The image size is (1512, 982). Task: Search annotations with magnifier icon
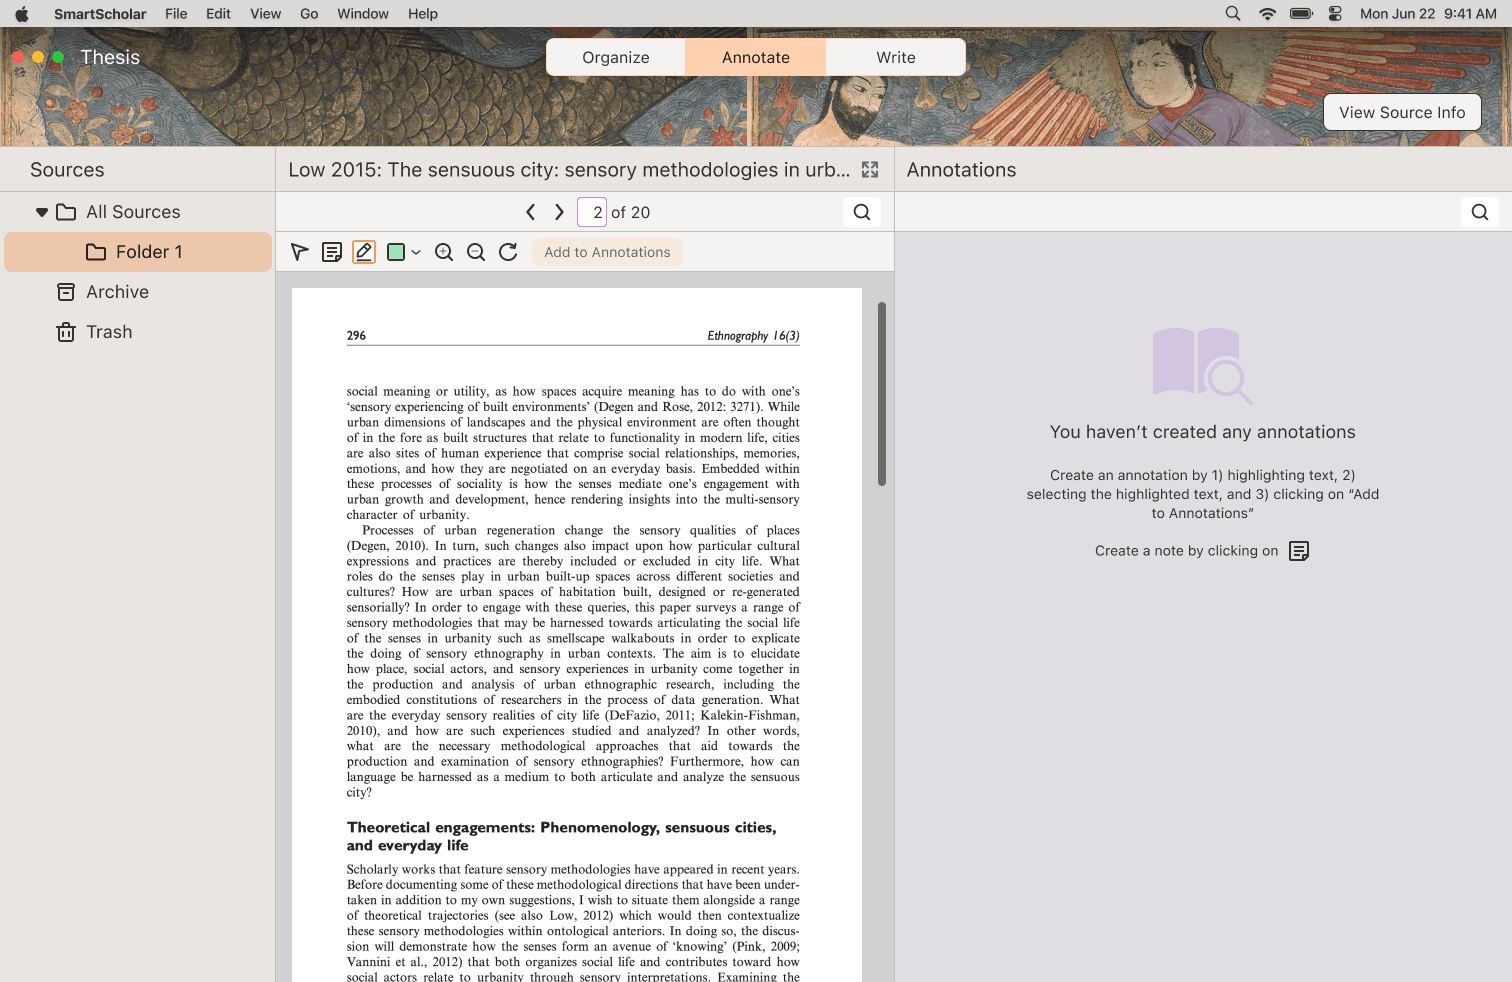(1480, 212)
